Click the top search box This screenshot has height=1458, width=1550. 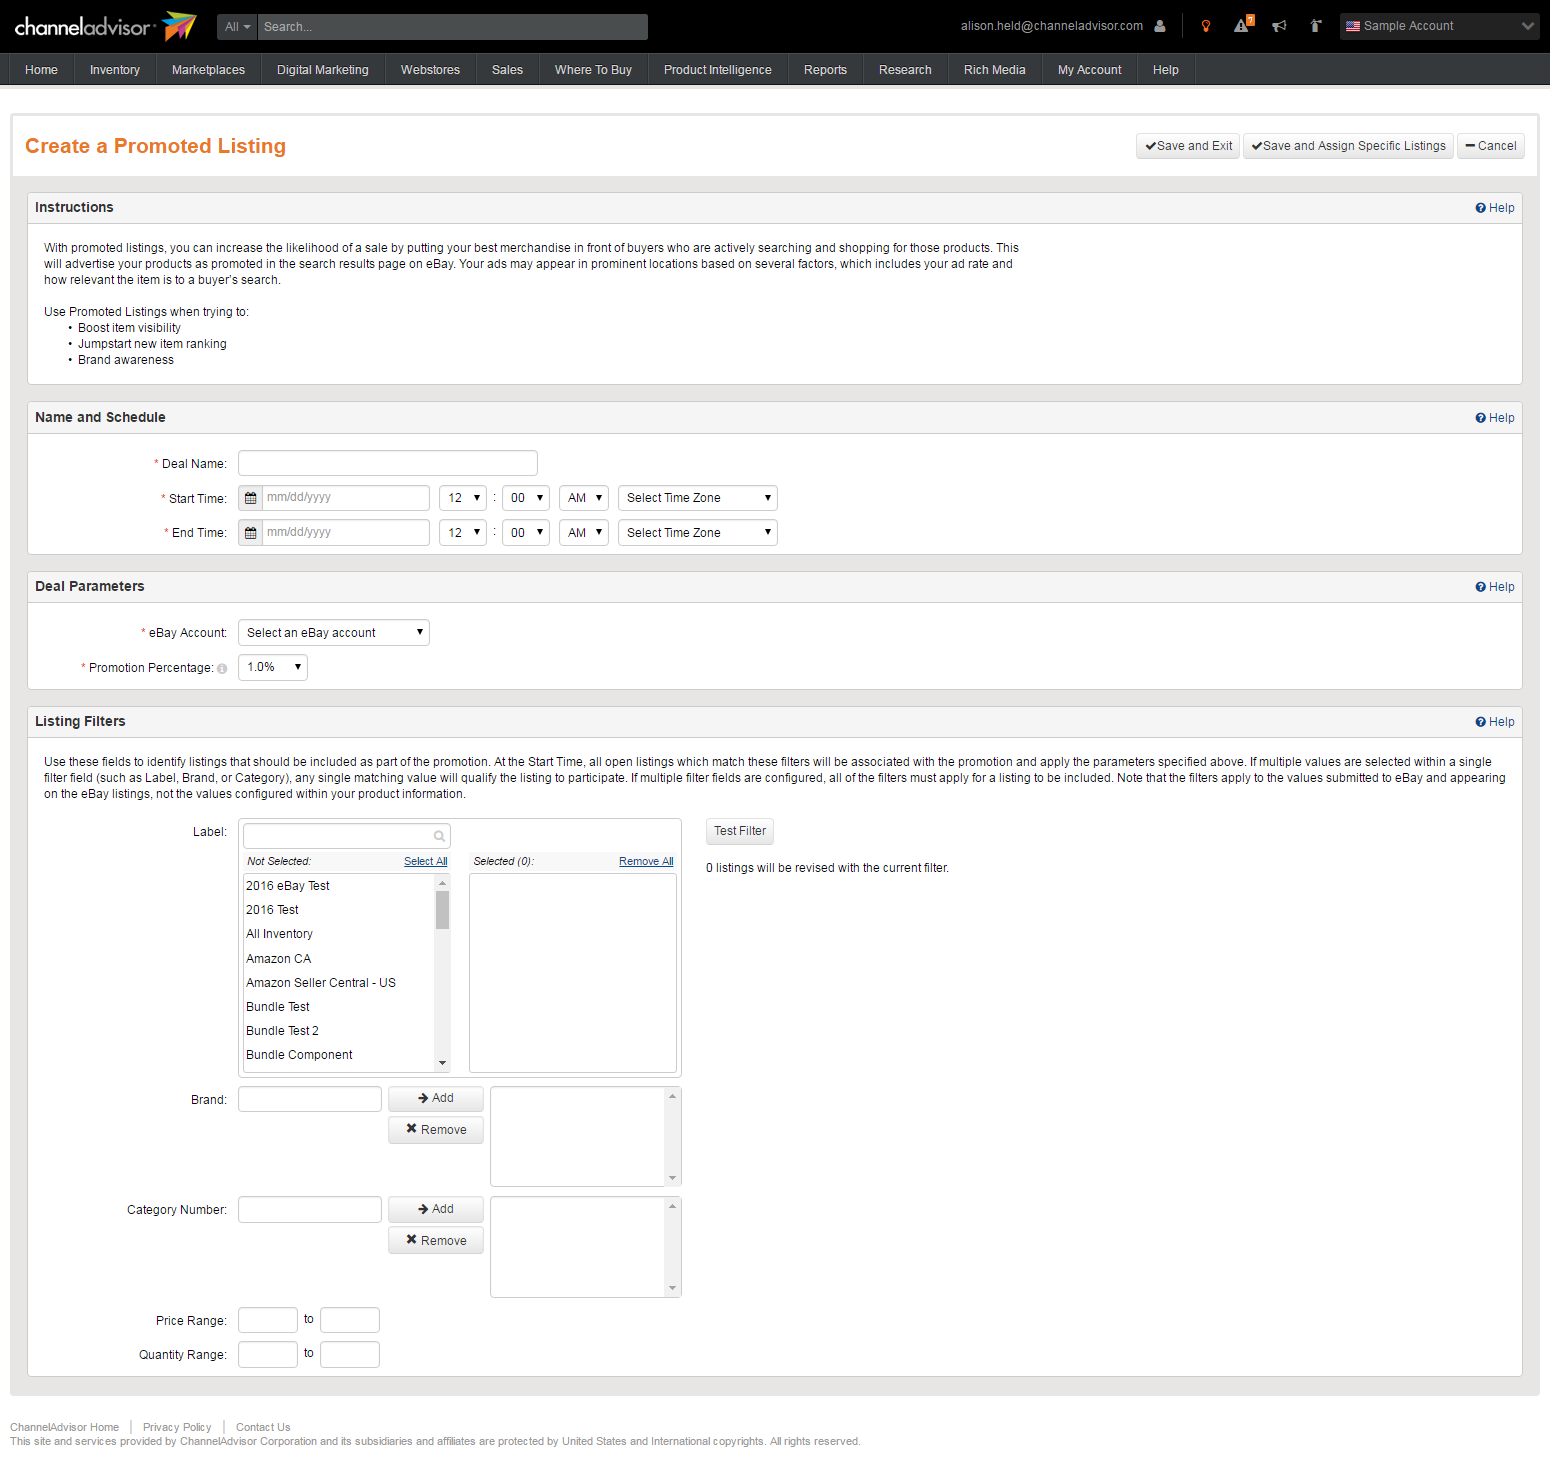click(x=453, y=27)
